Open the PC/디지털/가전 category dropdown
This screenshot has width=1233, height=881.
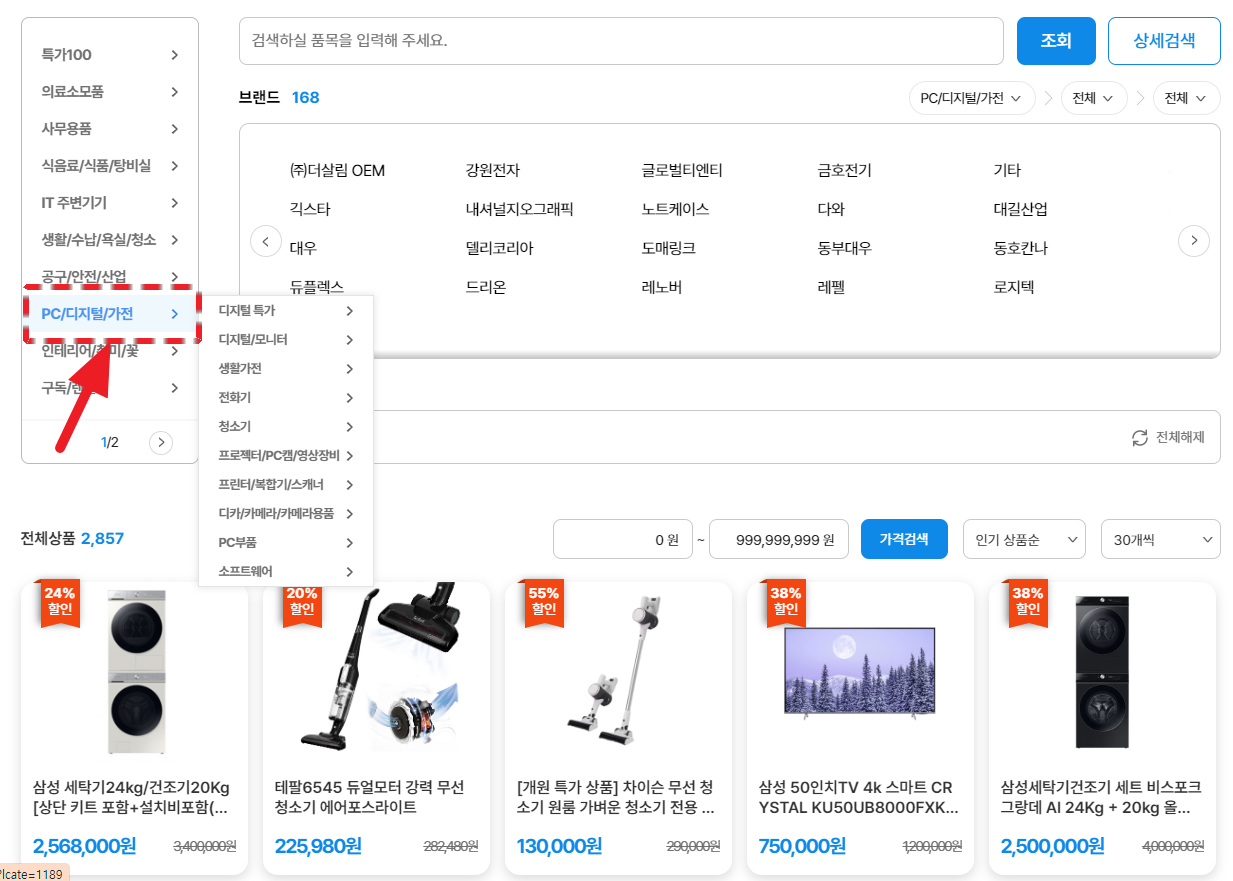(970, 98)
